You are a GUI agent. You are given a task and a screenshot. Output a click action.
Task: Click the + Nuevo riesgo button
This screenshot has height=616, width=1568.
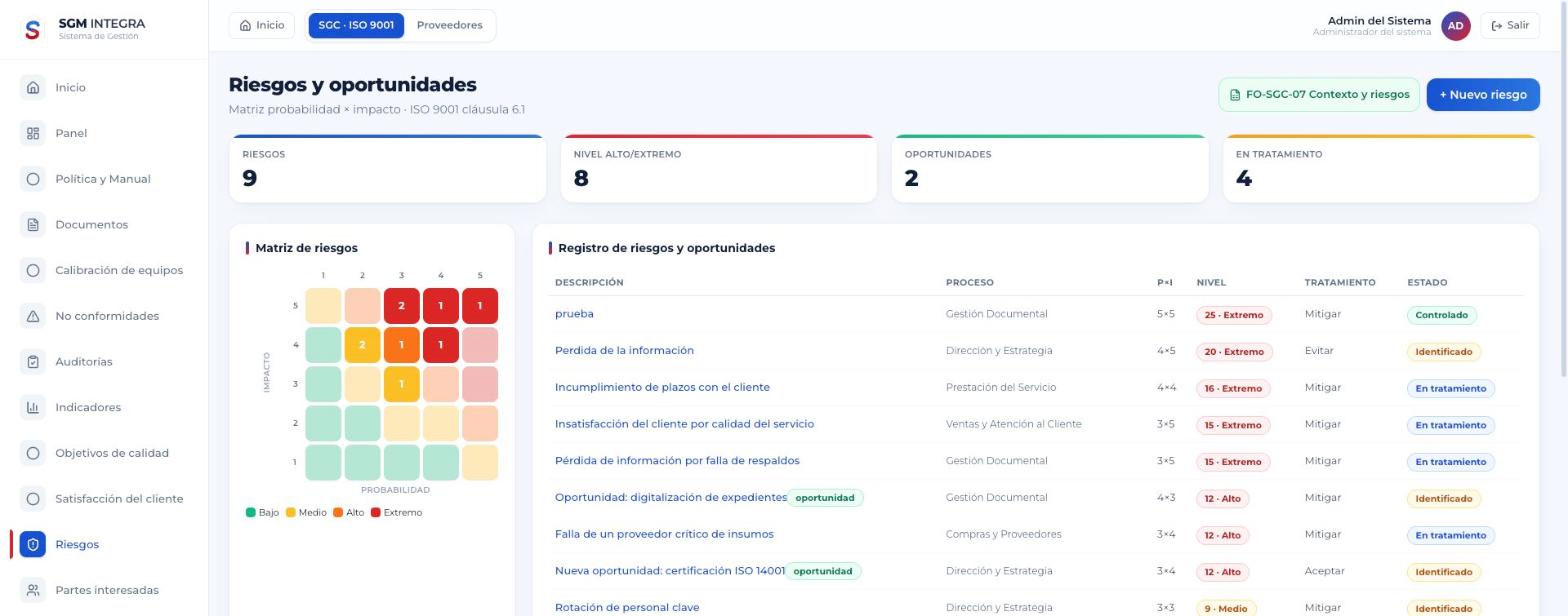click(x=1483, y=94)
